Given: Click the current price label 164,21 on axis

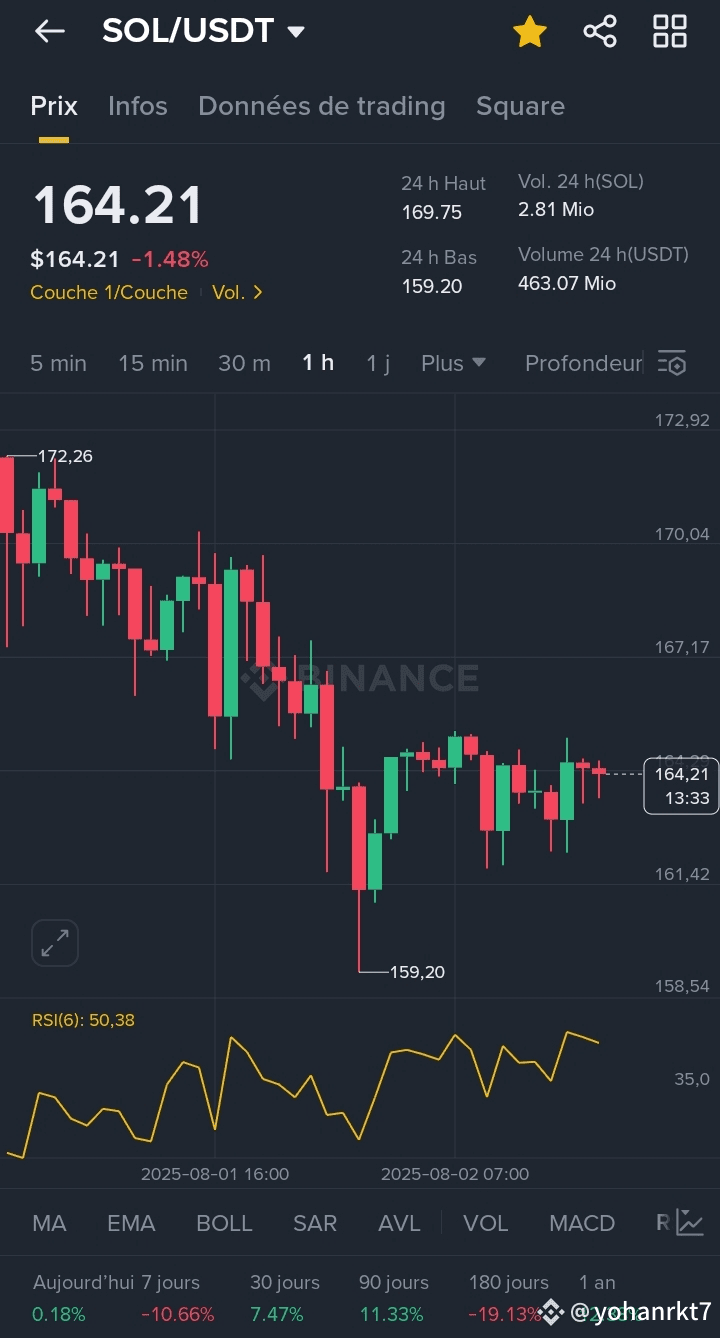Looking at the screenshot, I should coord(682,774).
